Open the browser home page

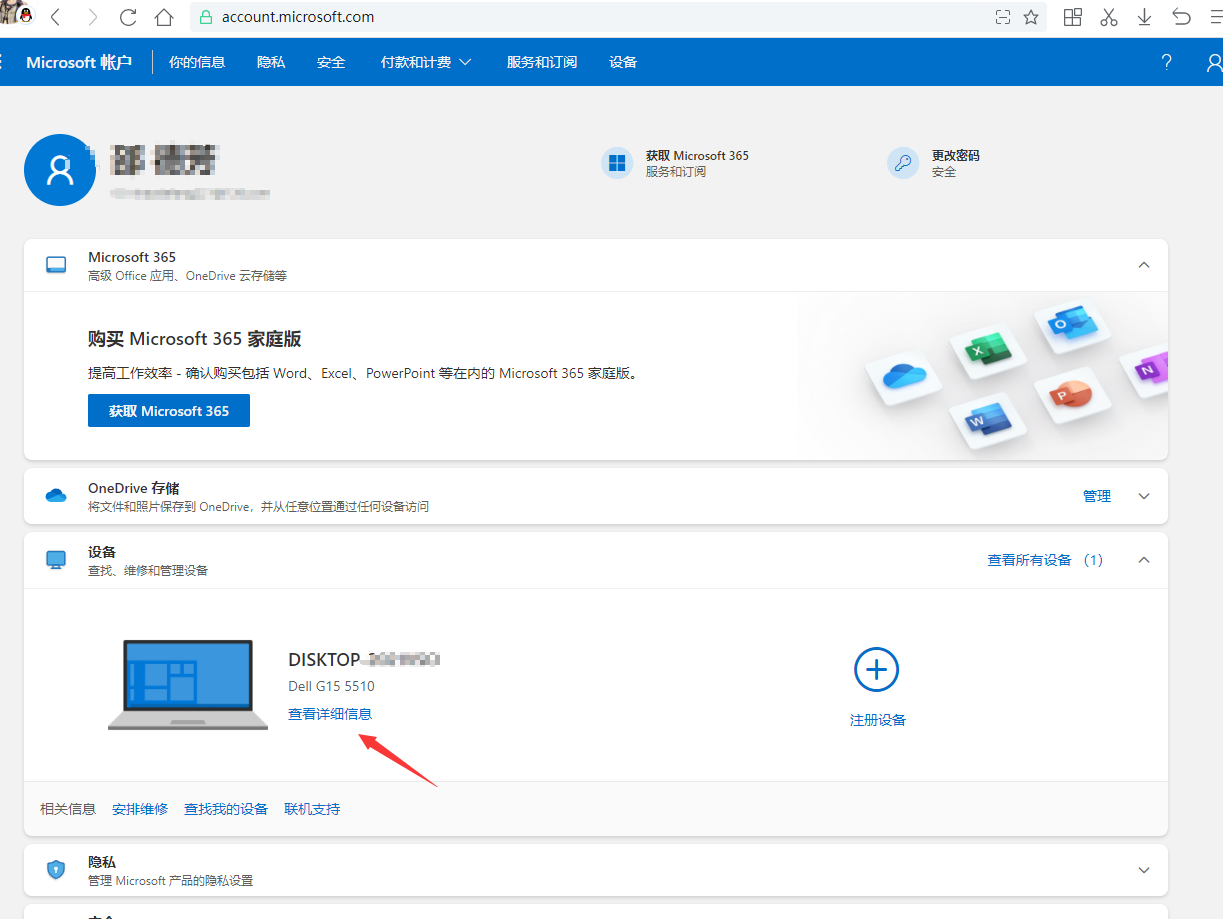coord(164,17)
